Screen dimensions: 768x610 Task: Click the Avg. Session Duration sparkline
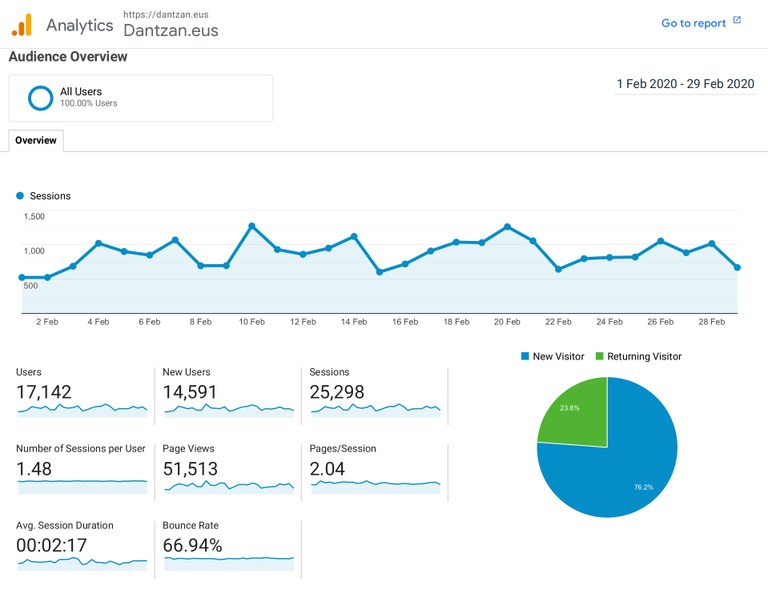pyautogui.click(x=82, y=561)
